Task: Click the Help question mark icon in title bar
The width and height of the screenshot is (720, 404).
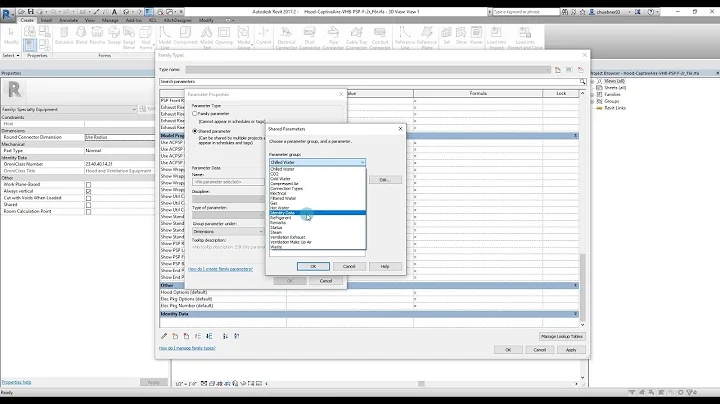Action: click(x=651, y=12)
